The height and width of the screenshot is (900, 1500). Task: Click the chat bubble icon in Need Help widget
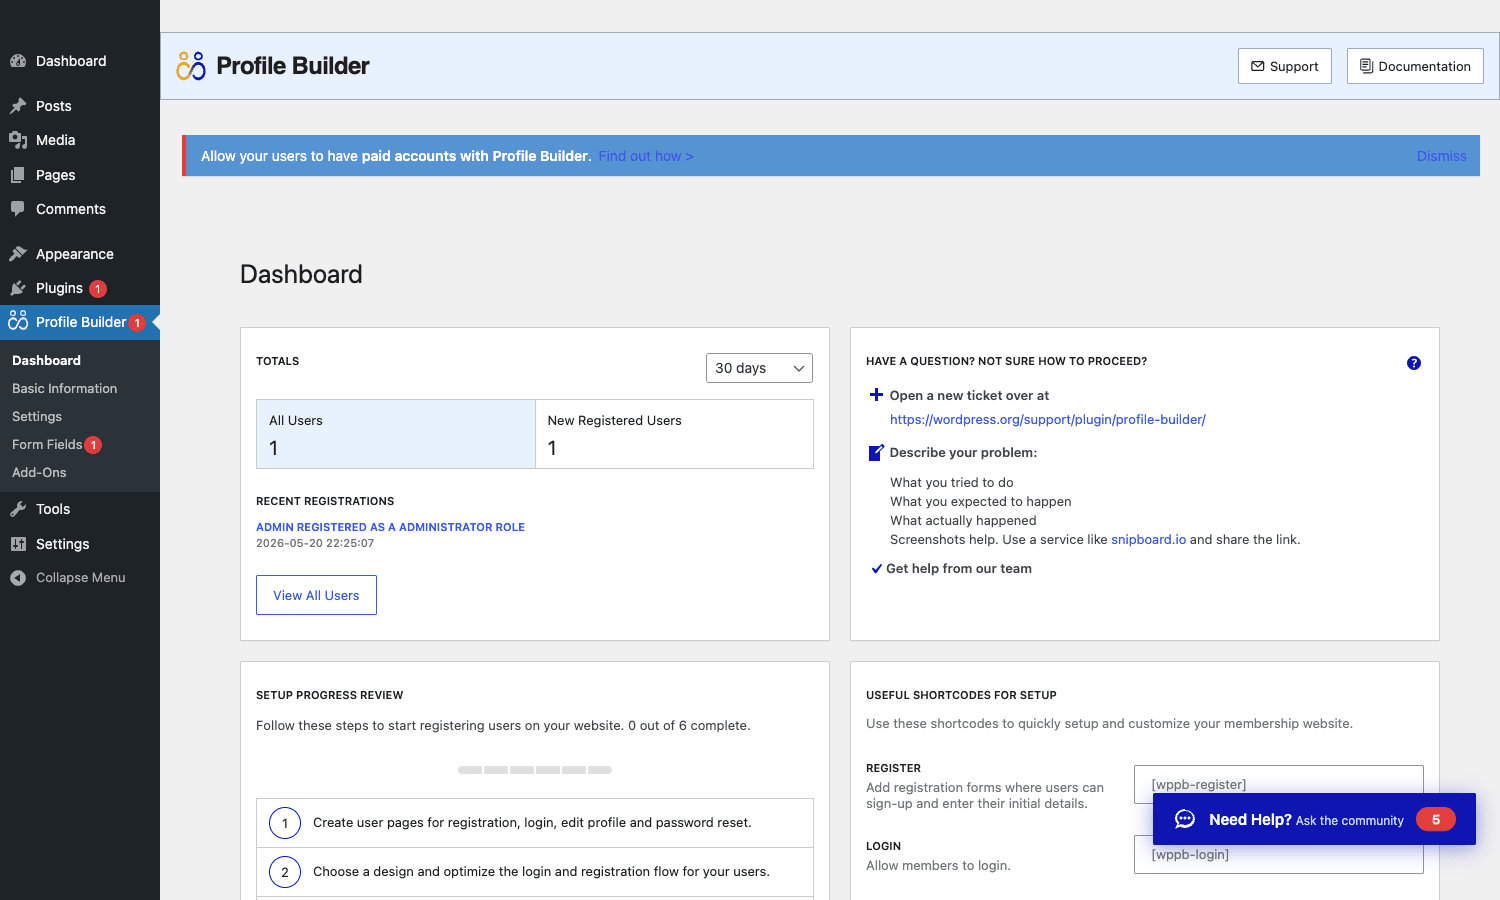click(x=1185, y=819)
